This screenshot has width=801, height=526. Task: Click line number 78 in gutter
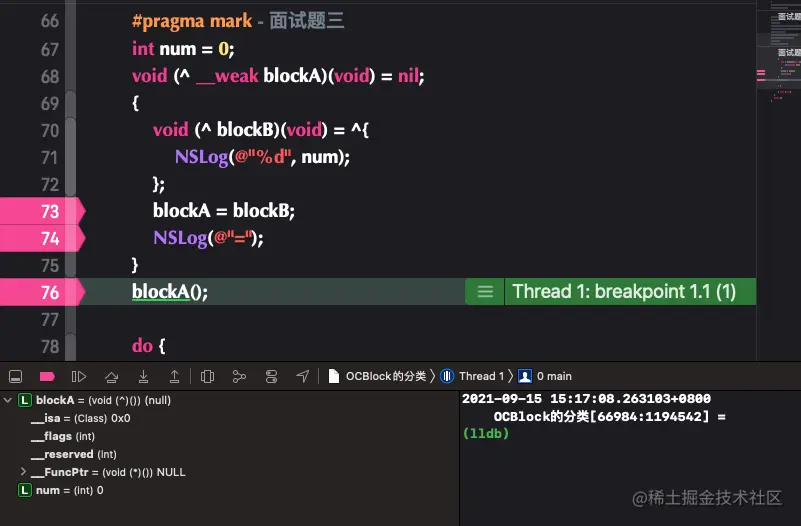[50, 347]
